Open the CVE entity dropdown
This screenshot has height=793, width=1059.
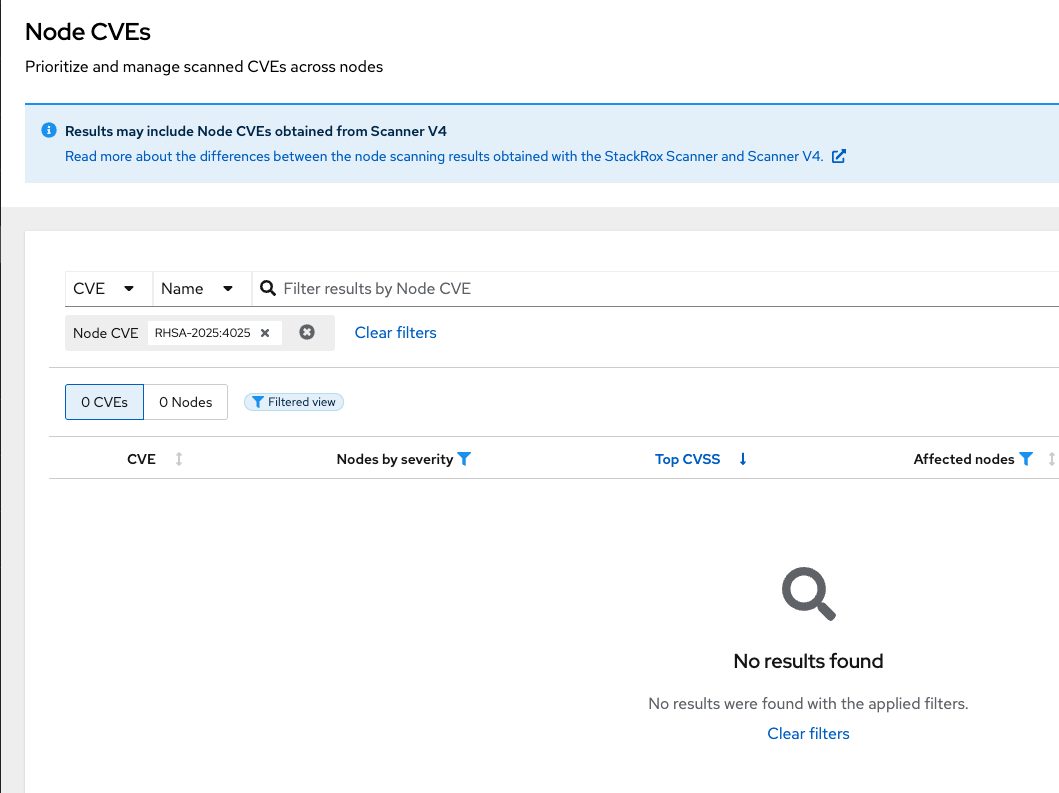pyautogui.click(x=109, y=288)
